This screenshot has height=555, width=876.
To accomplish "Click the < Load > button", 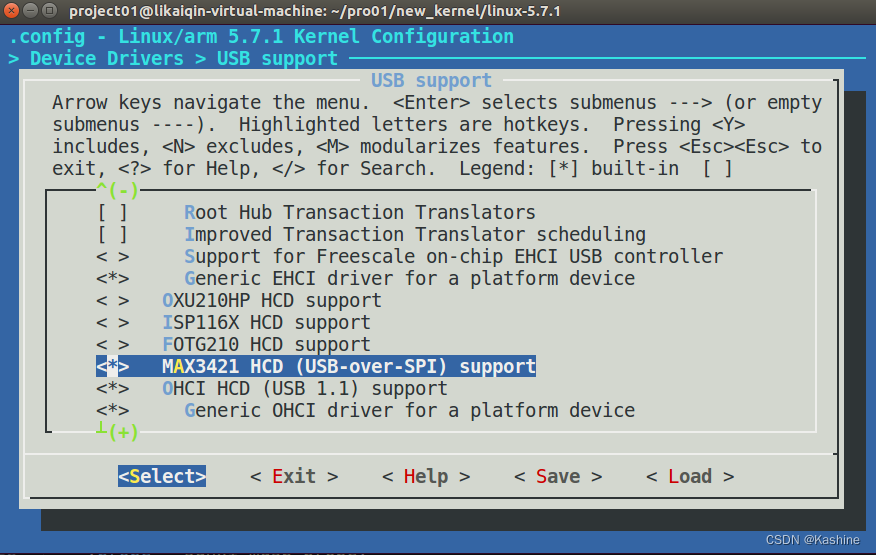I will click(690, 476).
